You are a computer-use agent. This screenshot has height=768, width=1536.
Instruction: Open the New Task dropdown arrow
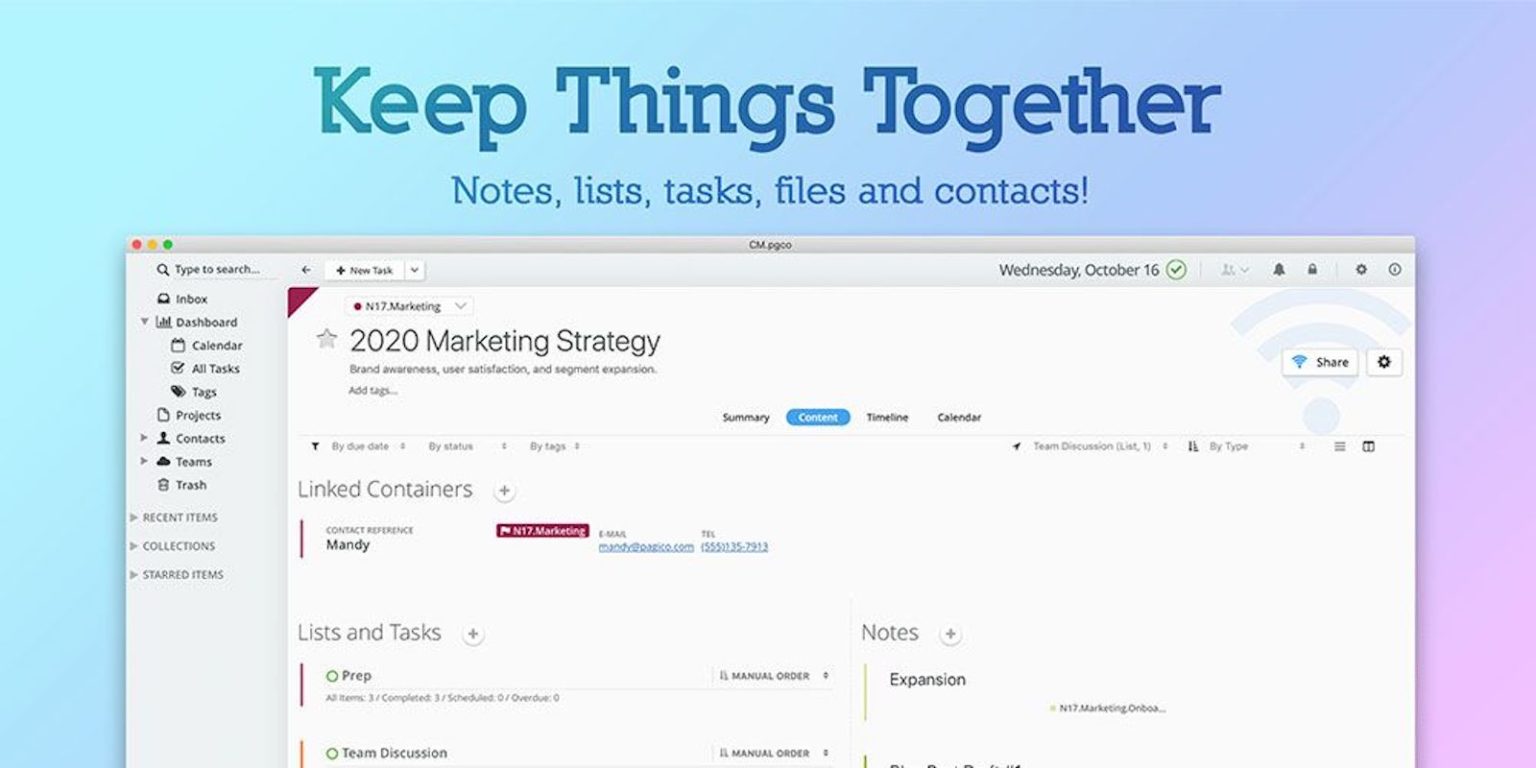pyautogui.click(x=415, y=270)
